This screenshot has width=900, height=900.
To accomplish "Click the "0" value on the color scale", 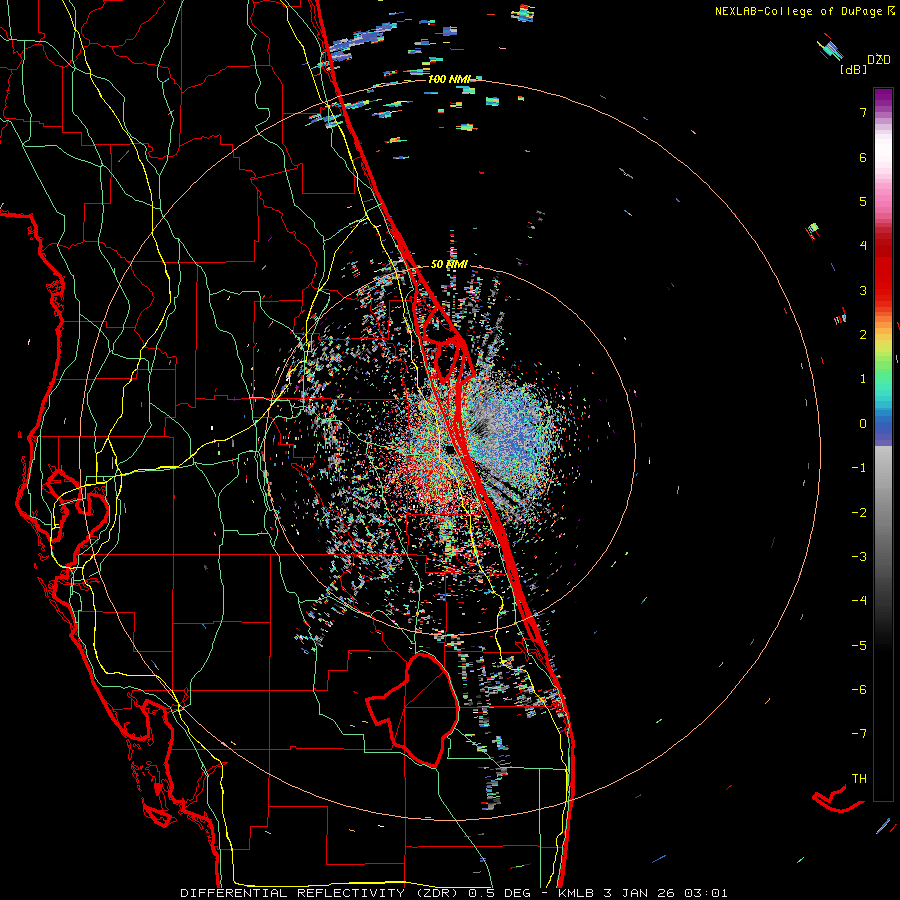I will coord(863,424).
